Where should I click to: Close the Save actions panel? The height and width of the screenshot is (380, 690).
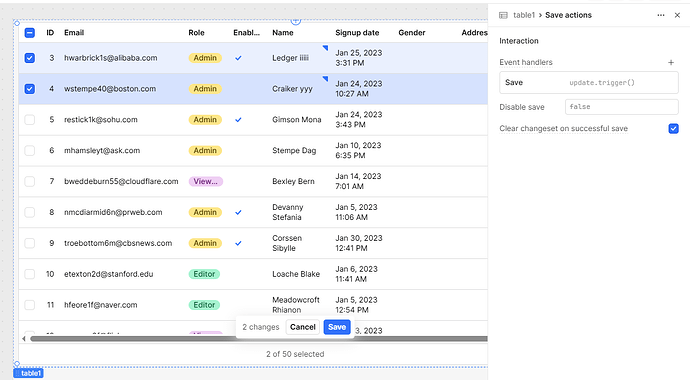677,15
